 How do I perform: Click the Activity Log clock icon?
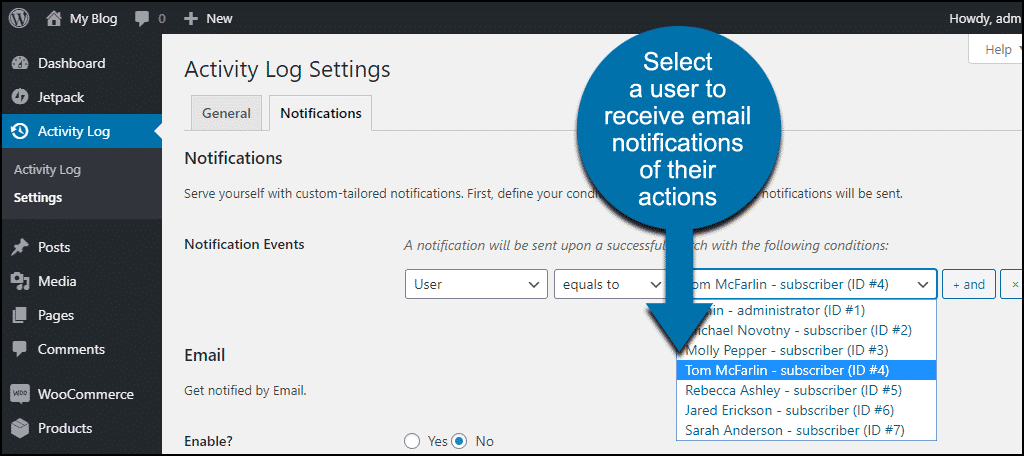[21, 131]
